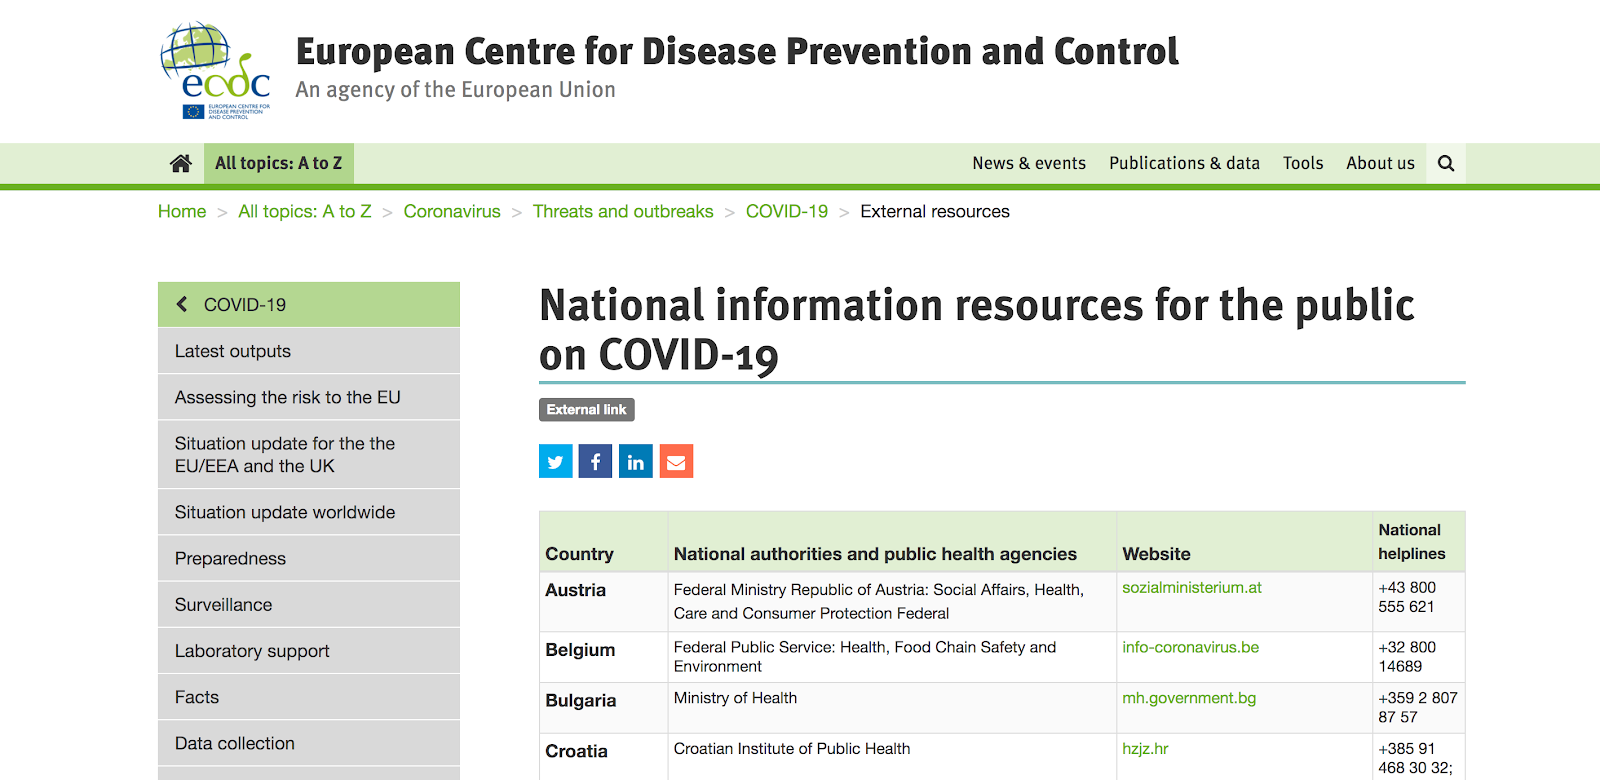This screenshot has width=1600, height=780.
Task: Follow the All topics: A to Z breadcrumb
Action: (305, 211)
